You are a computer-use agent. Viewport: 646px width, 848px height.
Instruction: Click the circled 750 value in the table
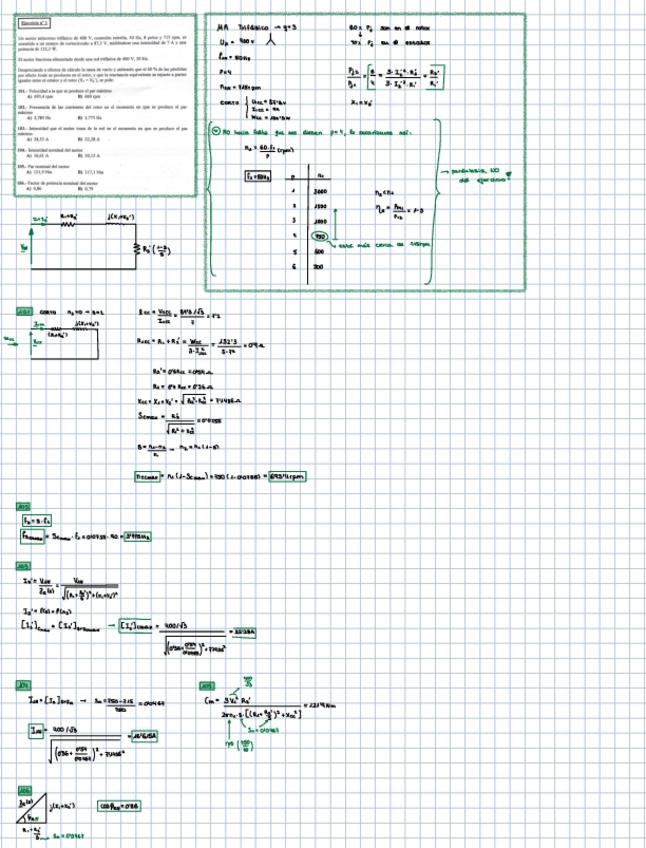coord(321,237)
